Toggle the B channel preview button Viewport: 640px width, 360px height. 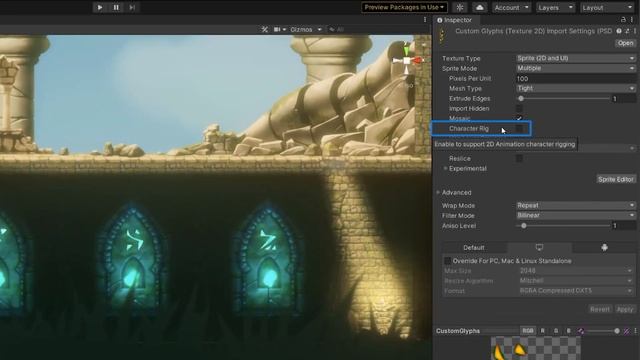tap(569, 331)
